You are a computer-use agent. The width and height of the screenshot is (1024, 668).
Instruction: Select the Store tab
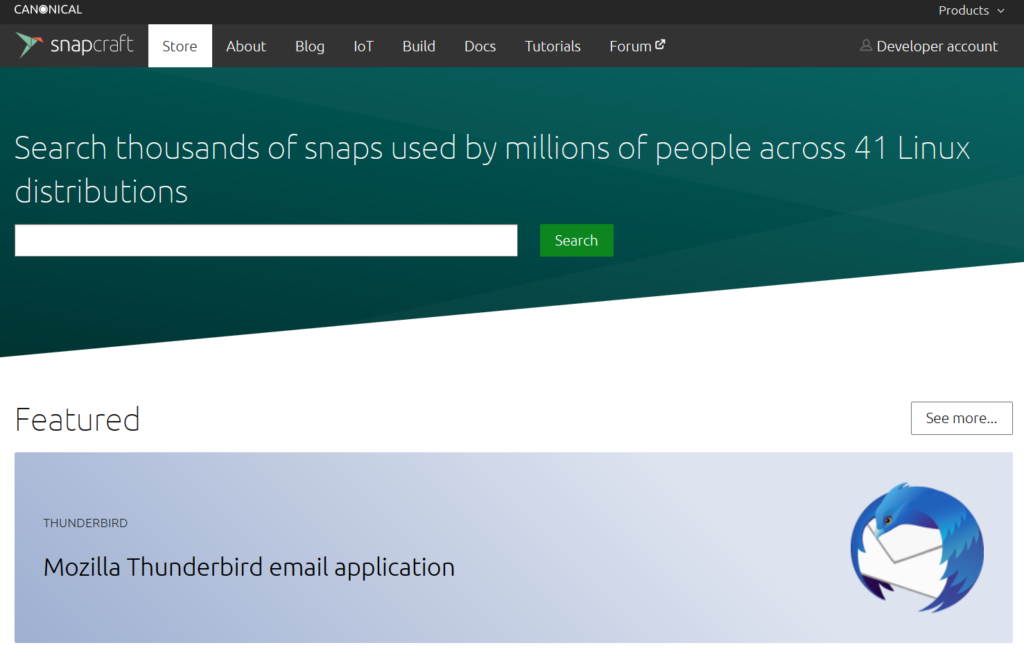pyautogui.click(x=180, y=46)
